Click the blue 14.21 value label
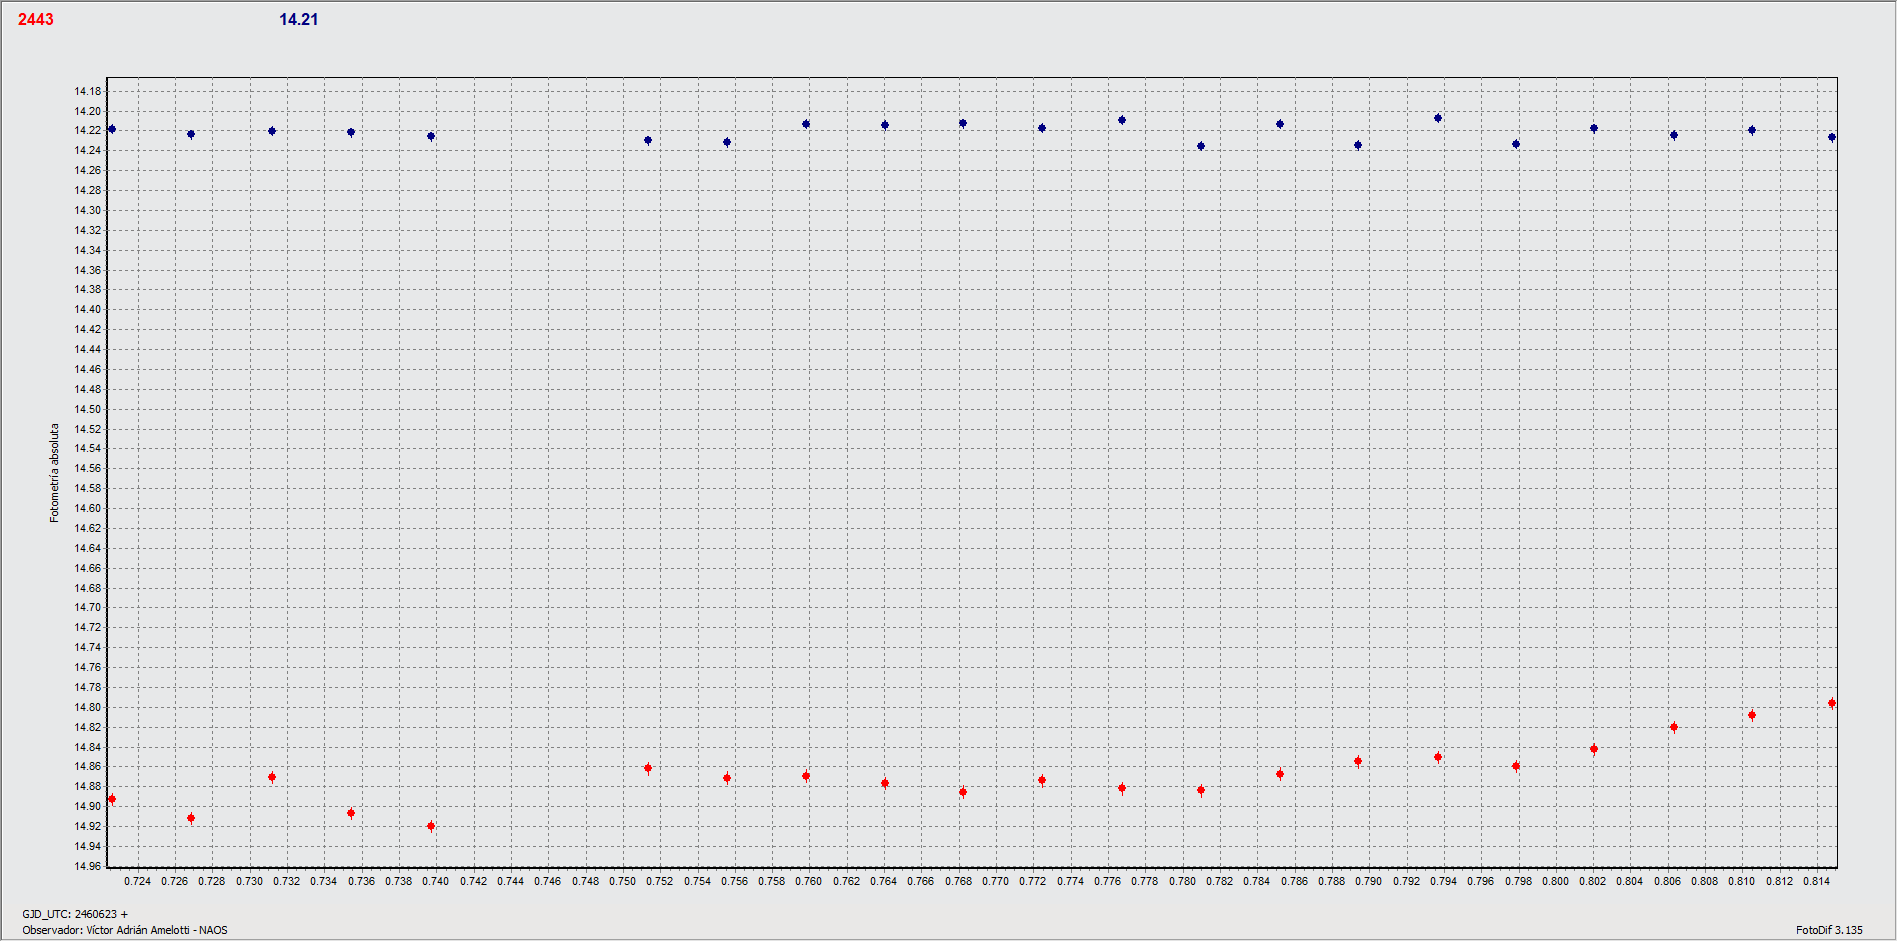Viewport: 1898px width, 942px height. 298,19
